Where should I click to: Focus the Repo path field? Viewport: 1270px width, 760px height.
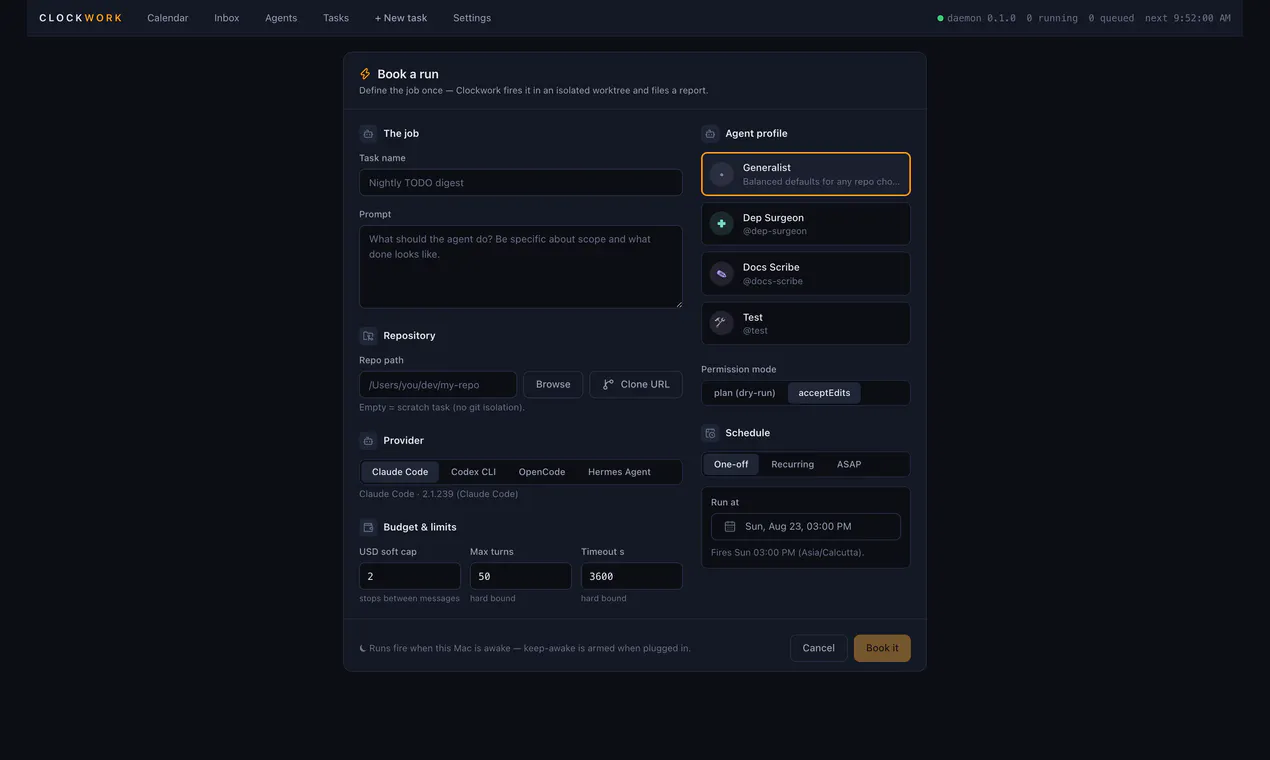coord(438,384)
